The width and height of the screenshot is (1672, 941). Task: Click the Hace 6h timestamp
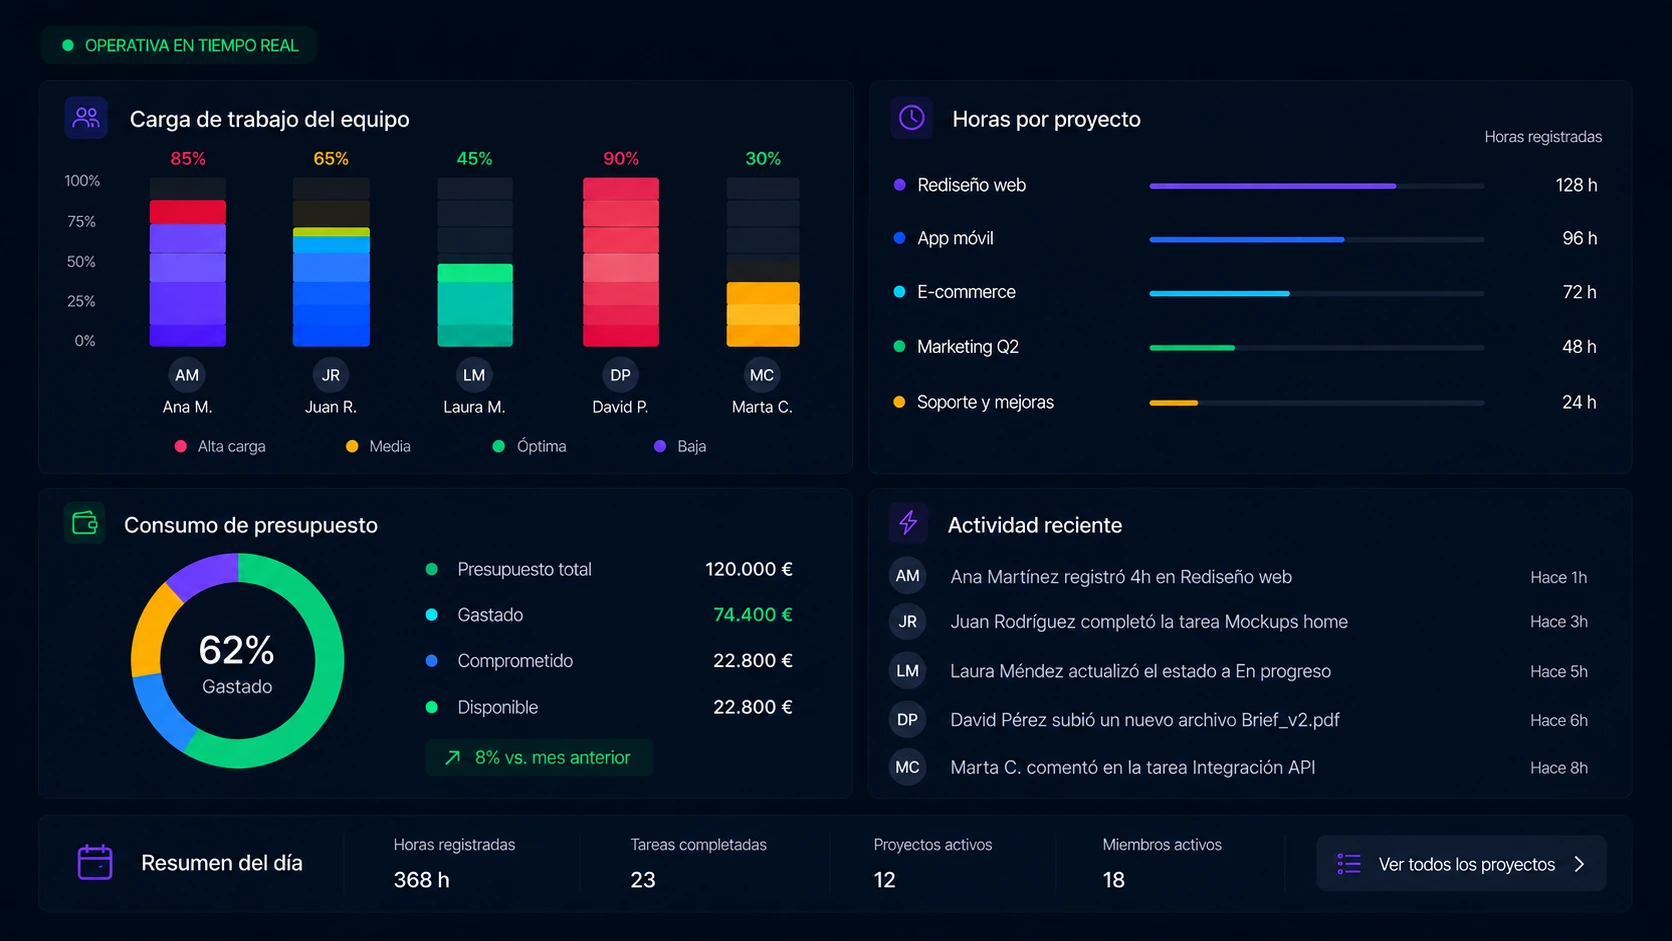pyautogui.click(x=1558, y=720)
